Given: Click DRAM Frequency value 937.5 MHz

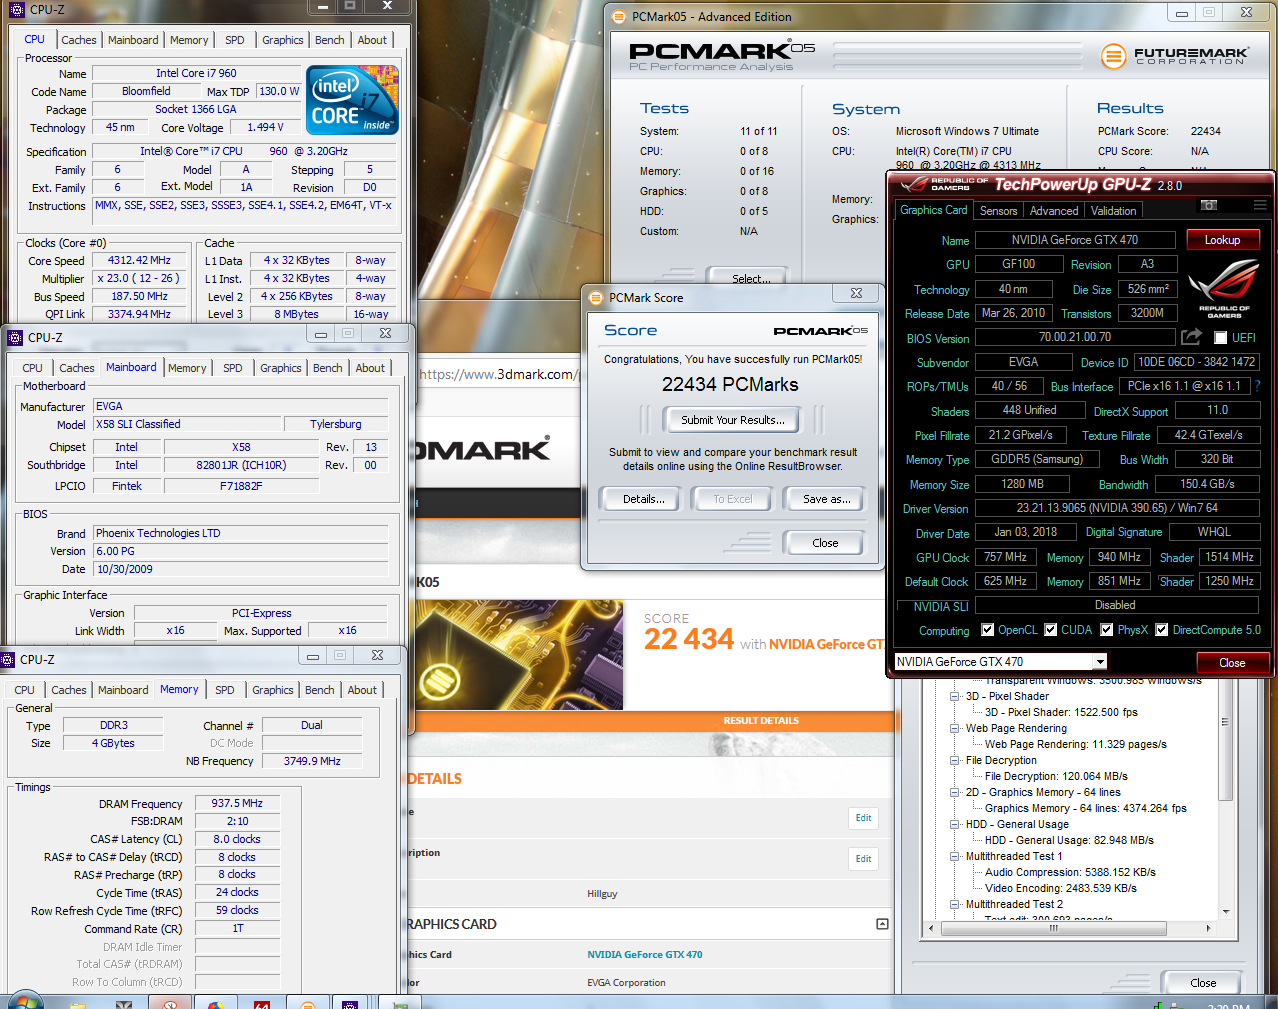Looking at the screenshot, I should pyautogui.click(x=237, y=803).
